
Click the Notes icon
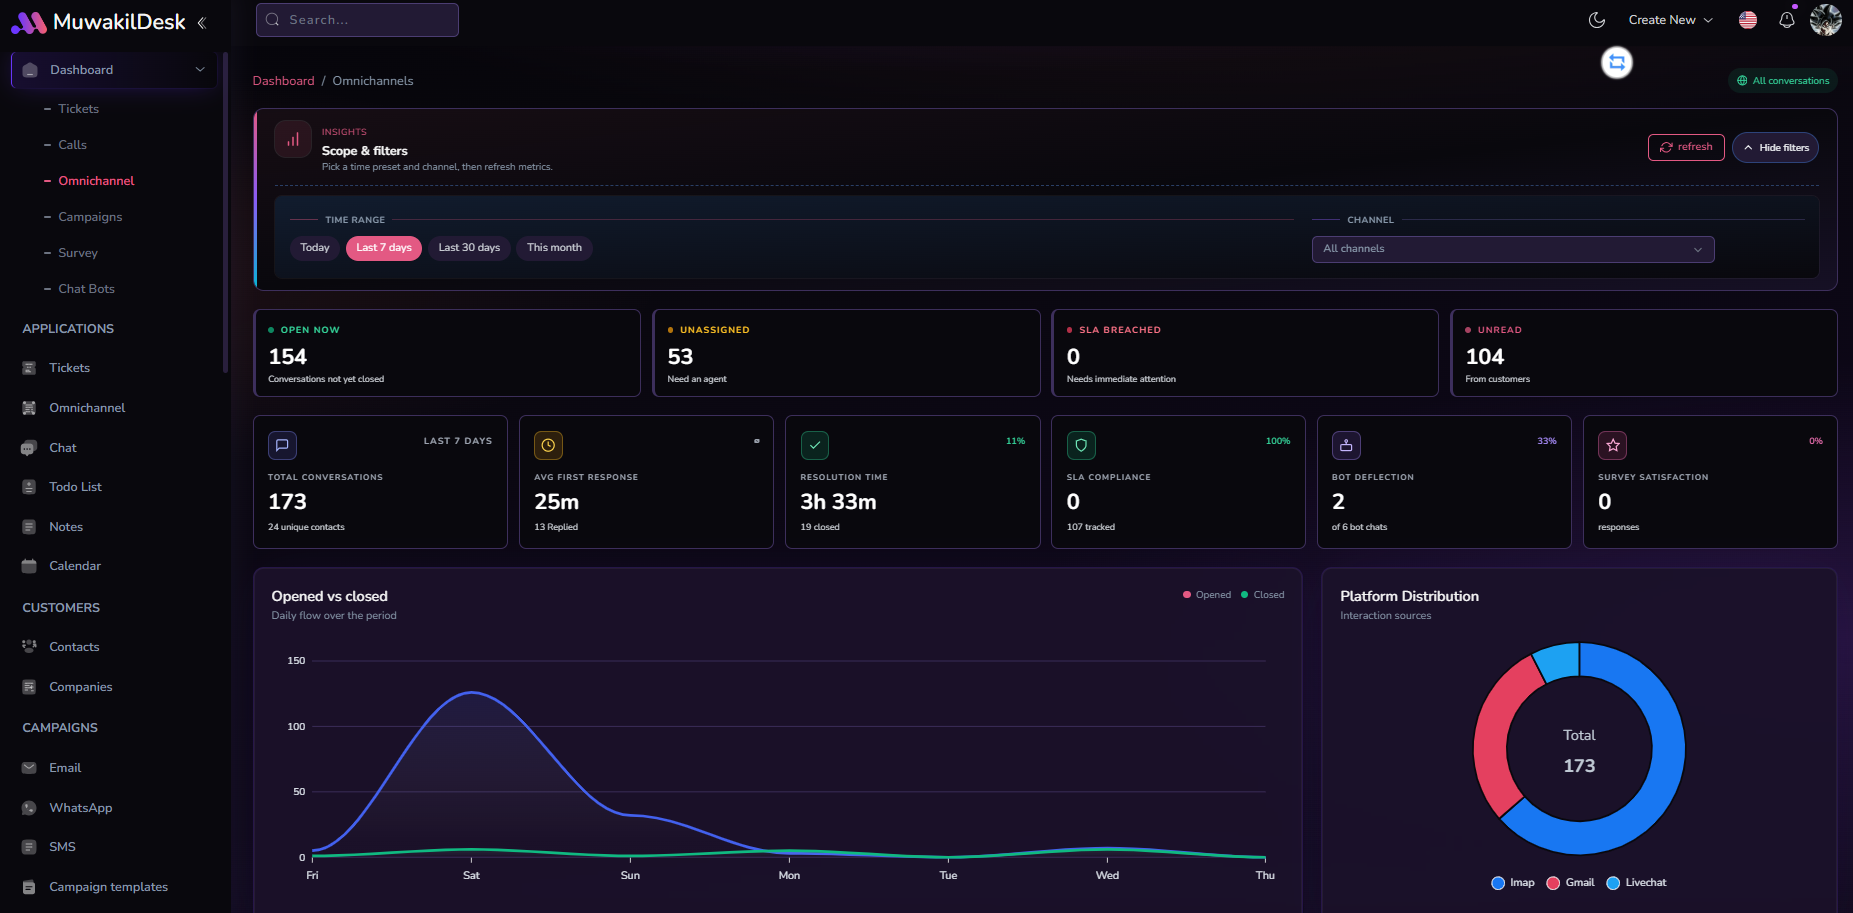[x=29, y=527]
